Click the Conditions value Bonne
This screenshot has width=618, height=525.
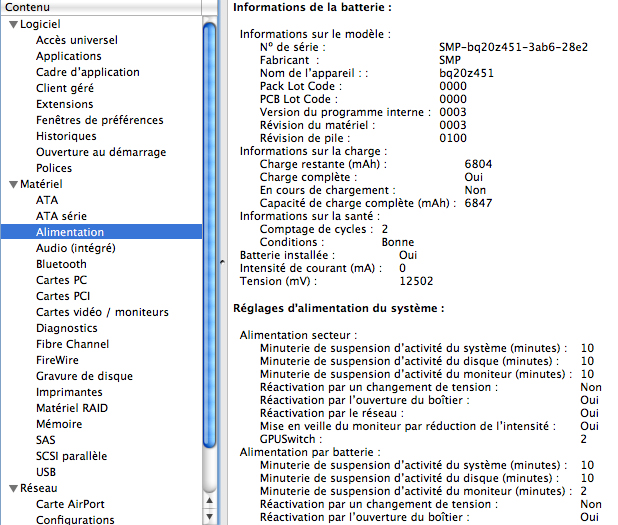click(398, 242)
